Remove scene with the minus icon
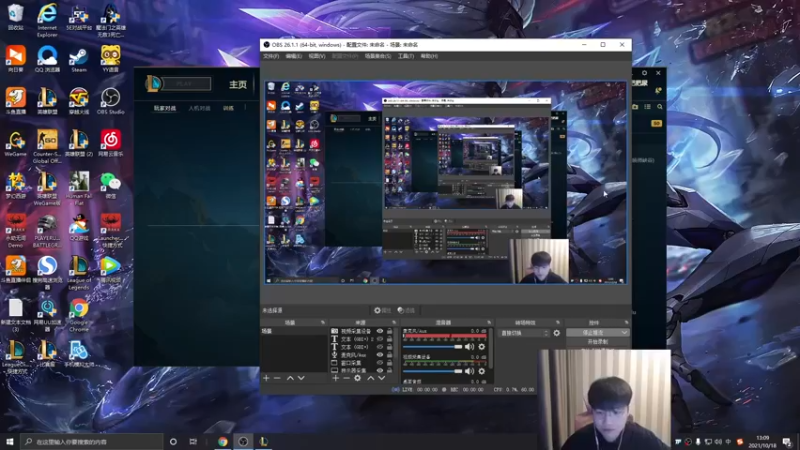This screenshot has width=800, height=450. click(277, 378)
